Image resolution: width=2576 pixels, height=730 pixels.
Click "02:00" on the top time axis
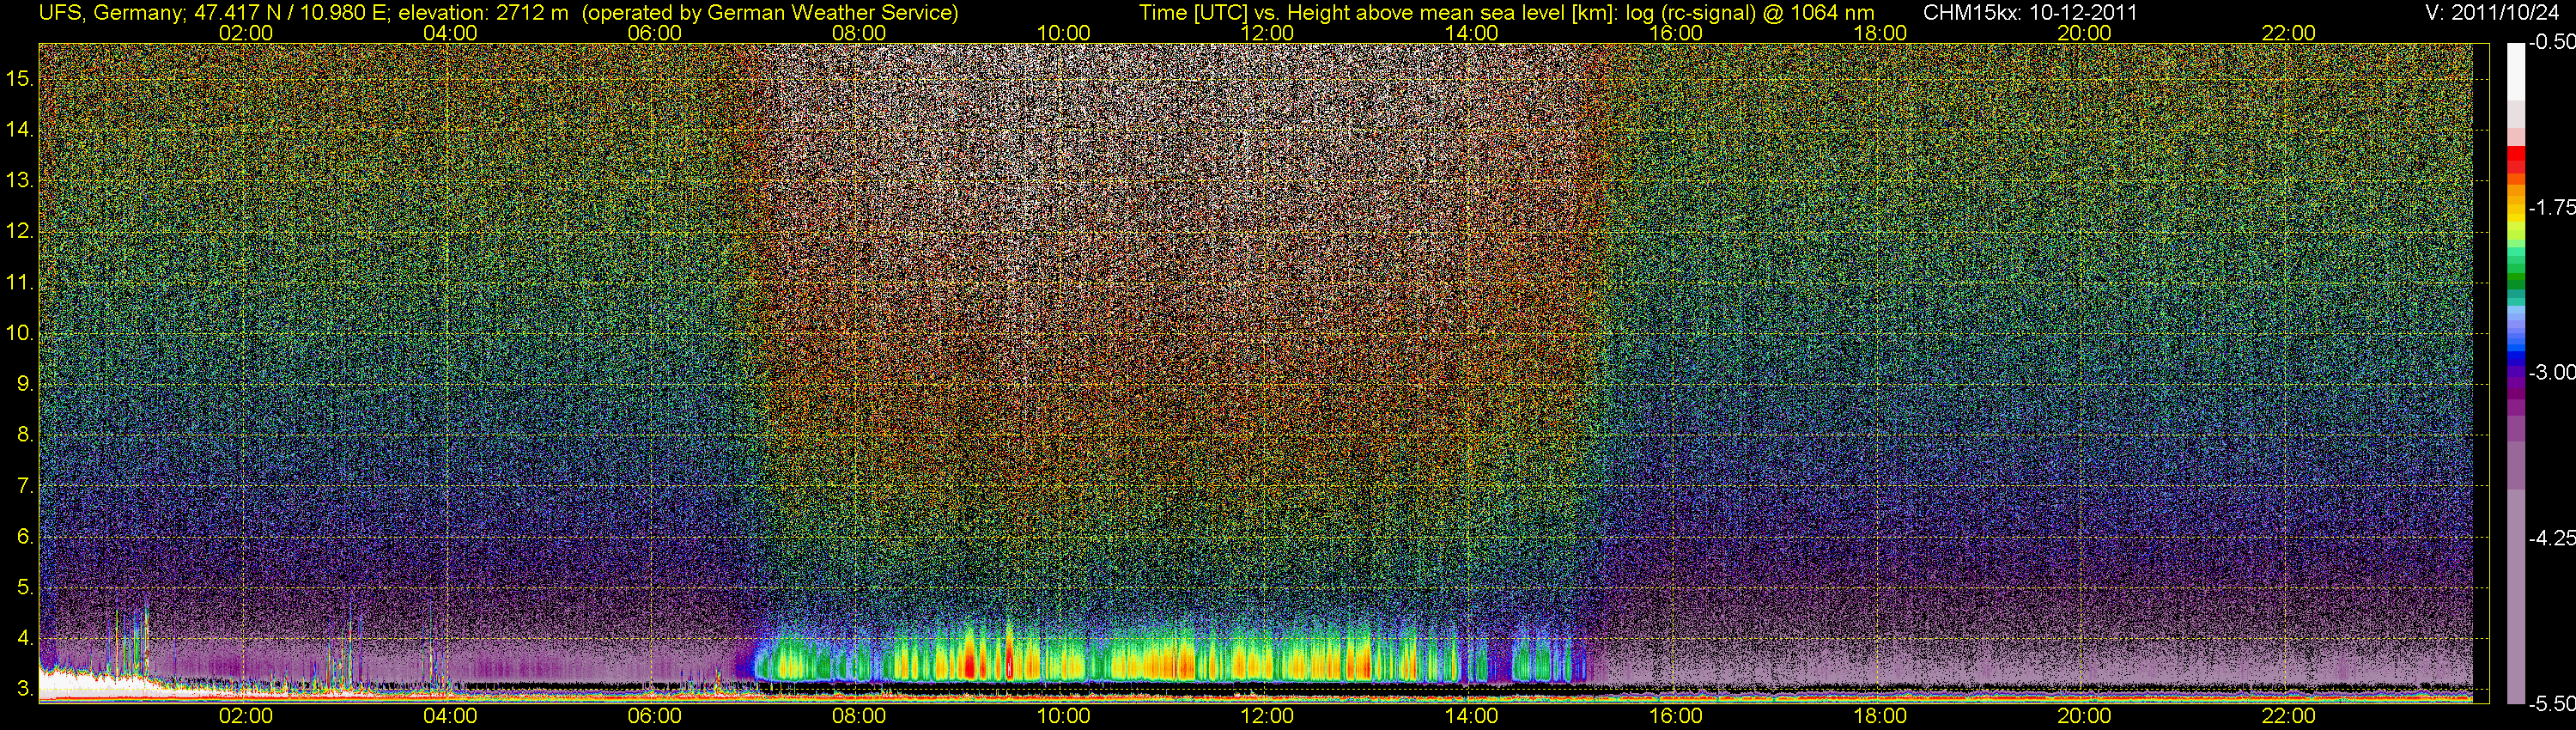tap(245, 33)
